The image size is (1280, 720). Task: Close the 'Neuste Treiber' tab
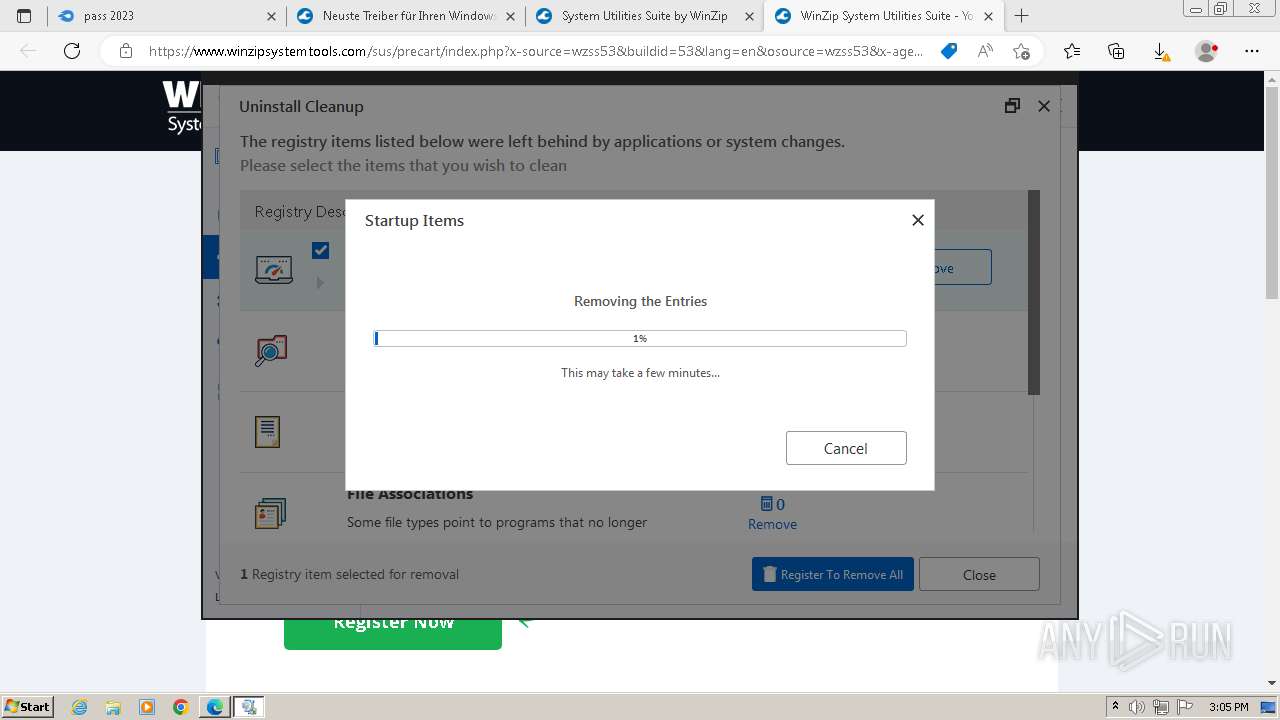click(x=511, y=16)
